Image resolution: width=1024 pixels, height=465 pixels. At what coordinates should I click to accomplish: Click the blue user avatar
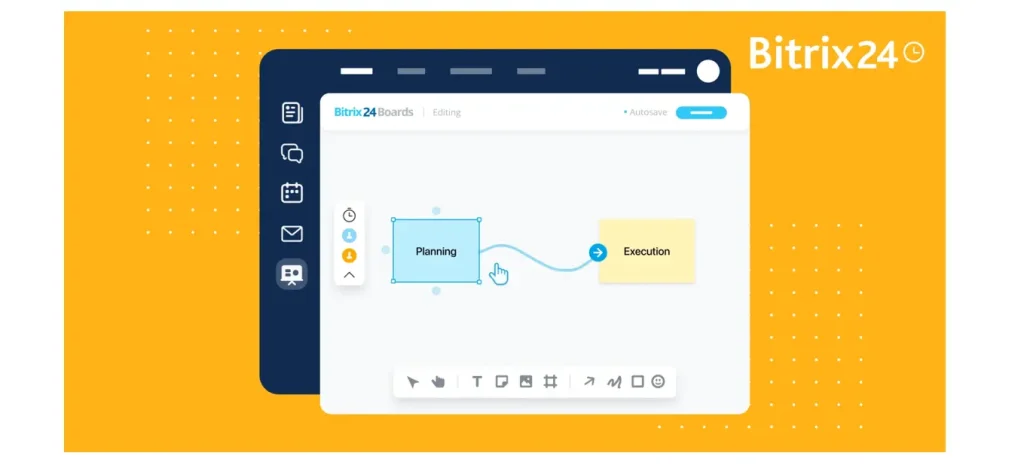pos(349,235)
